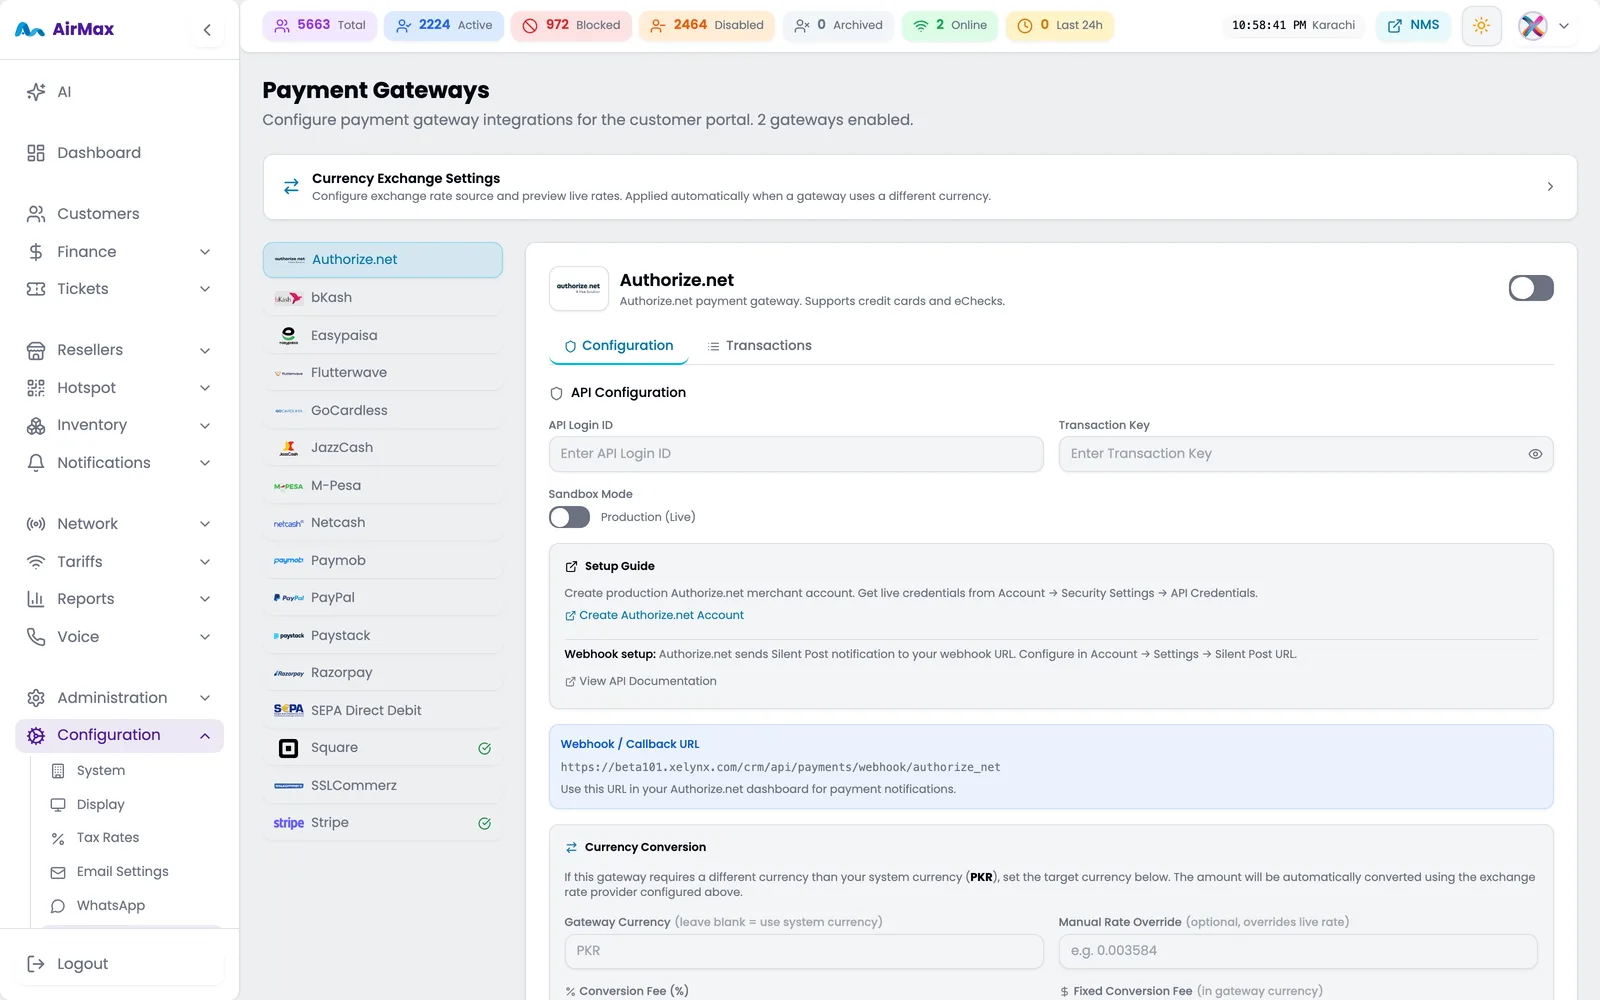This screenshot has width=1600, height=1000.
Task: Switch to the Configuration tab
Action: (x=619, y=346)
